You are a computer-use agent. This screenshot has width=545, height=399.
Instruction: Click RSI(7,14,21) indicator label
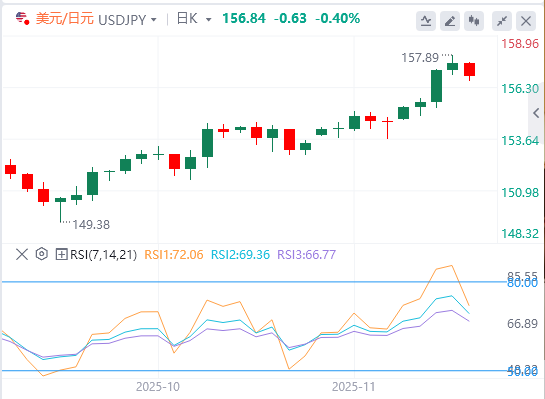[x=103, y=255]
